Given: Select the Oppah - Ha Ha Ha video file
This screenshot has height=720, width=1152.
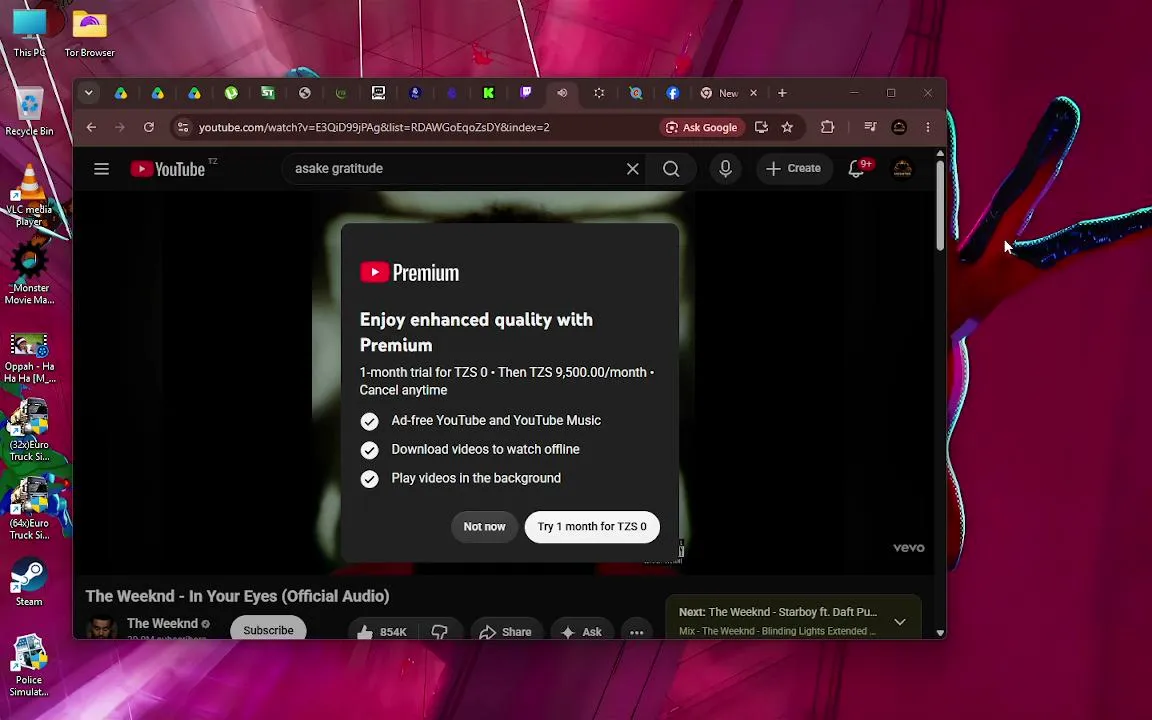Looking at the screenshot, I should (29, 358).
